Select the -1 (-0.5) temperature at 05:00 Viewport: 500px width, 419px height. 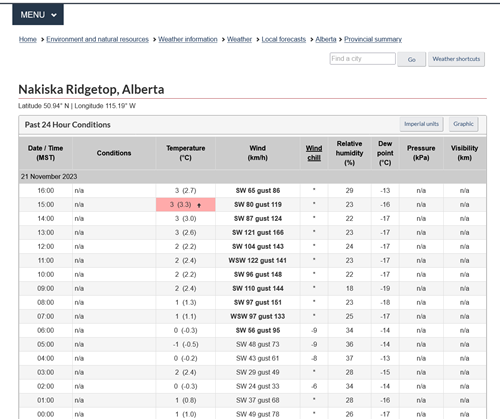(186, 345)
